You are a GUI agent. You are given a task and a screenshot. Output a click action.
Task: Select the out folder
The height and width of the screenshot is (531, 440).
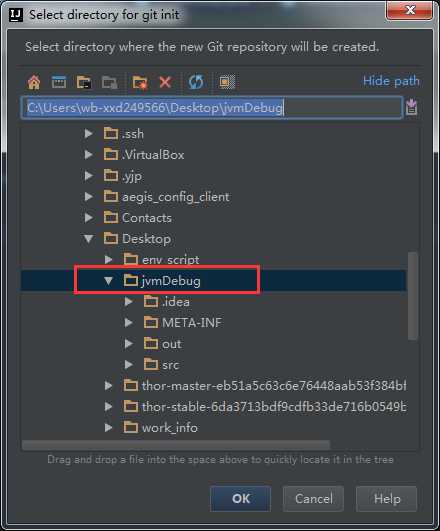[162, 344]
